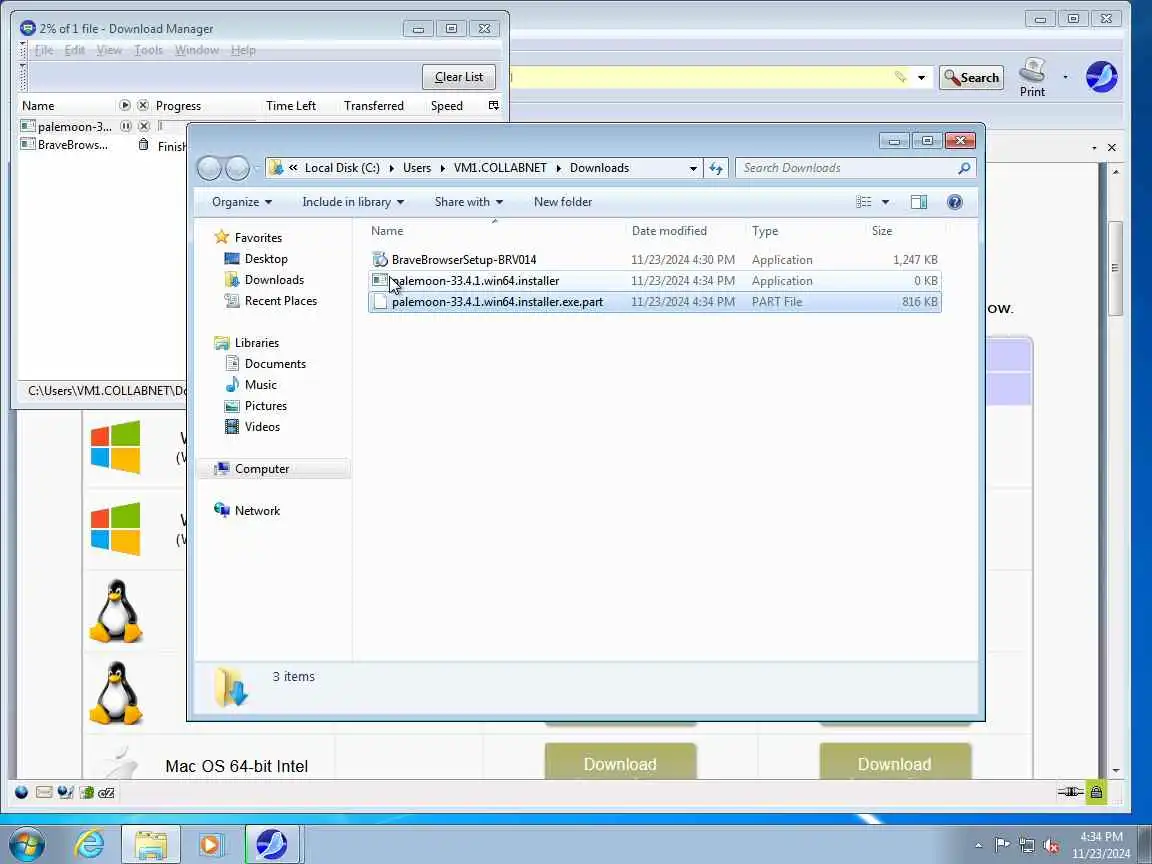The width and height of the screenshot is (1152, 864).
Task: Click the SeaMonkey Search button
Action: click(x=971, y=77)
